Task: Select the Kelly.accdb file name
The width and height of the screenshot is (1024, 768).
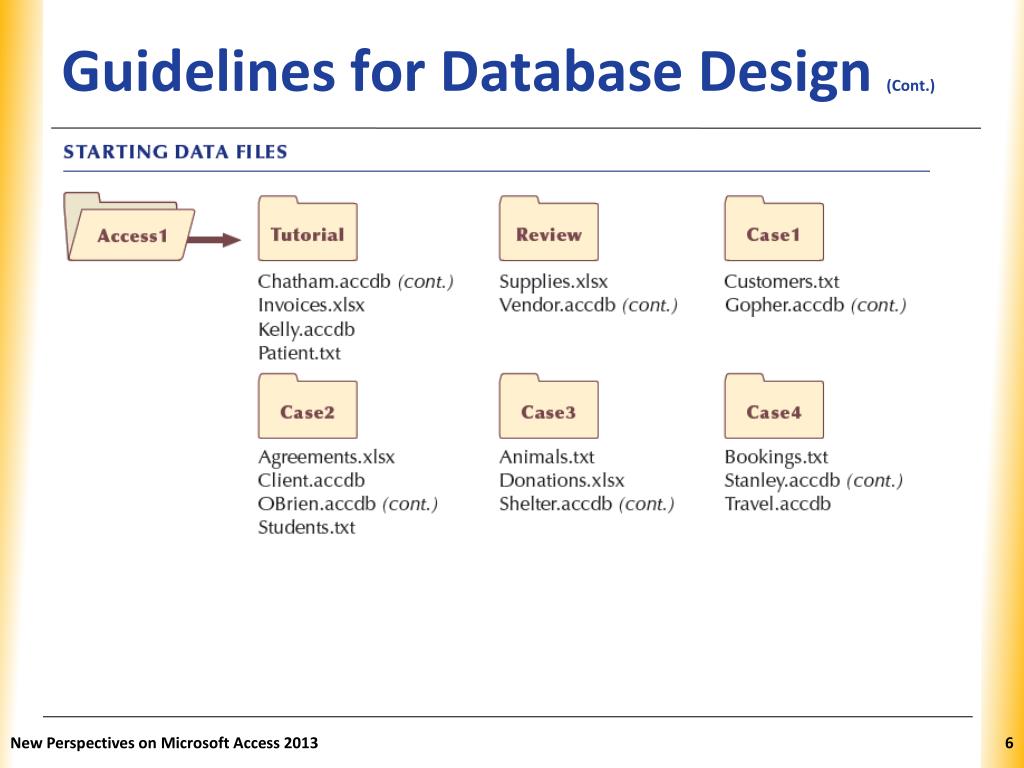Action: (306, 329)
